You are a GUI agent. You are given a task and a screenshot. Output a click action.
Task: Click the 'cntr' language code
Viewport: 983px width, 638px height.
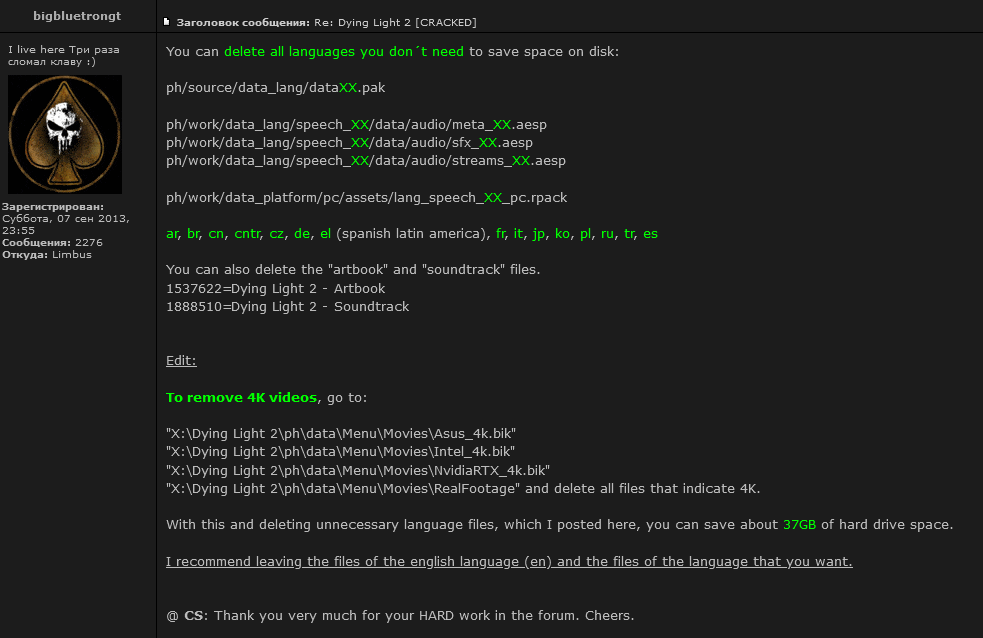click(246, 233)
